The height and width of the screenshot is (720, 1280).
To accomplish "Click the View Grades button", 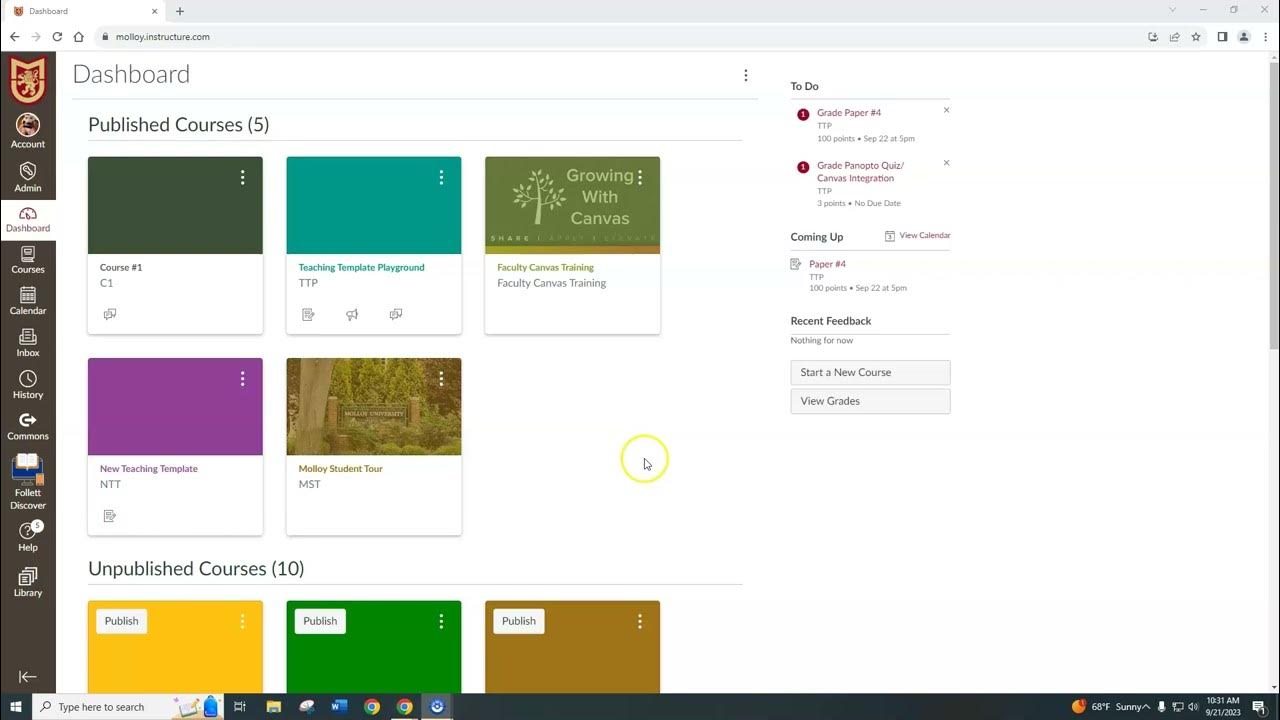I will 870,401.
